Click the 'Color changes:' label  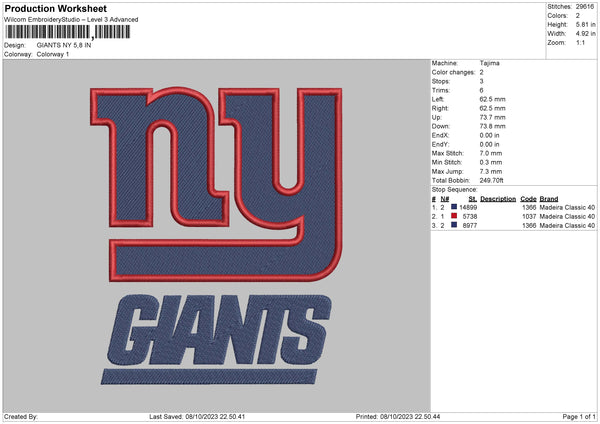point(453,72)
